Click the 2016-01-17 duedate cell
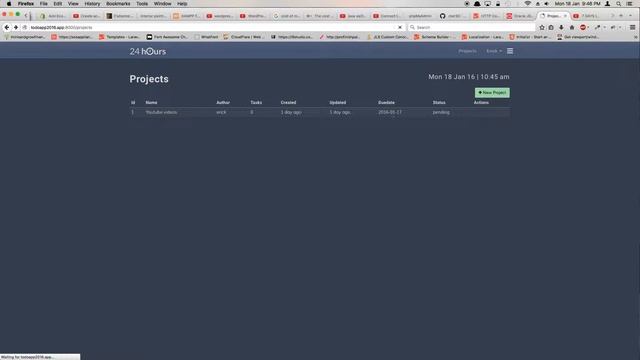Image resolution: width=640 pixels, height=360 pixels. (390, 112)
